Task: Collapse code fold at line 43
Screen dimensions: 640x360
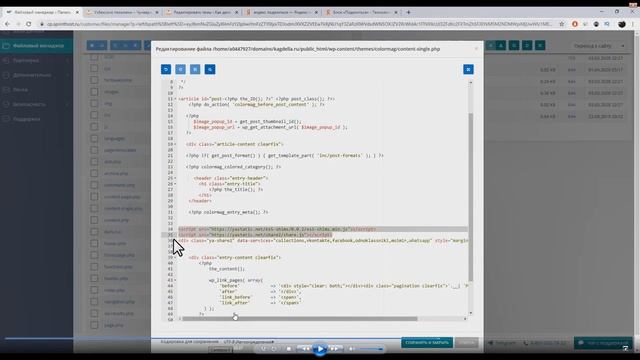Action: coord(176,280)
